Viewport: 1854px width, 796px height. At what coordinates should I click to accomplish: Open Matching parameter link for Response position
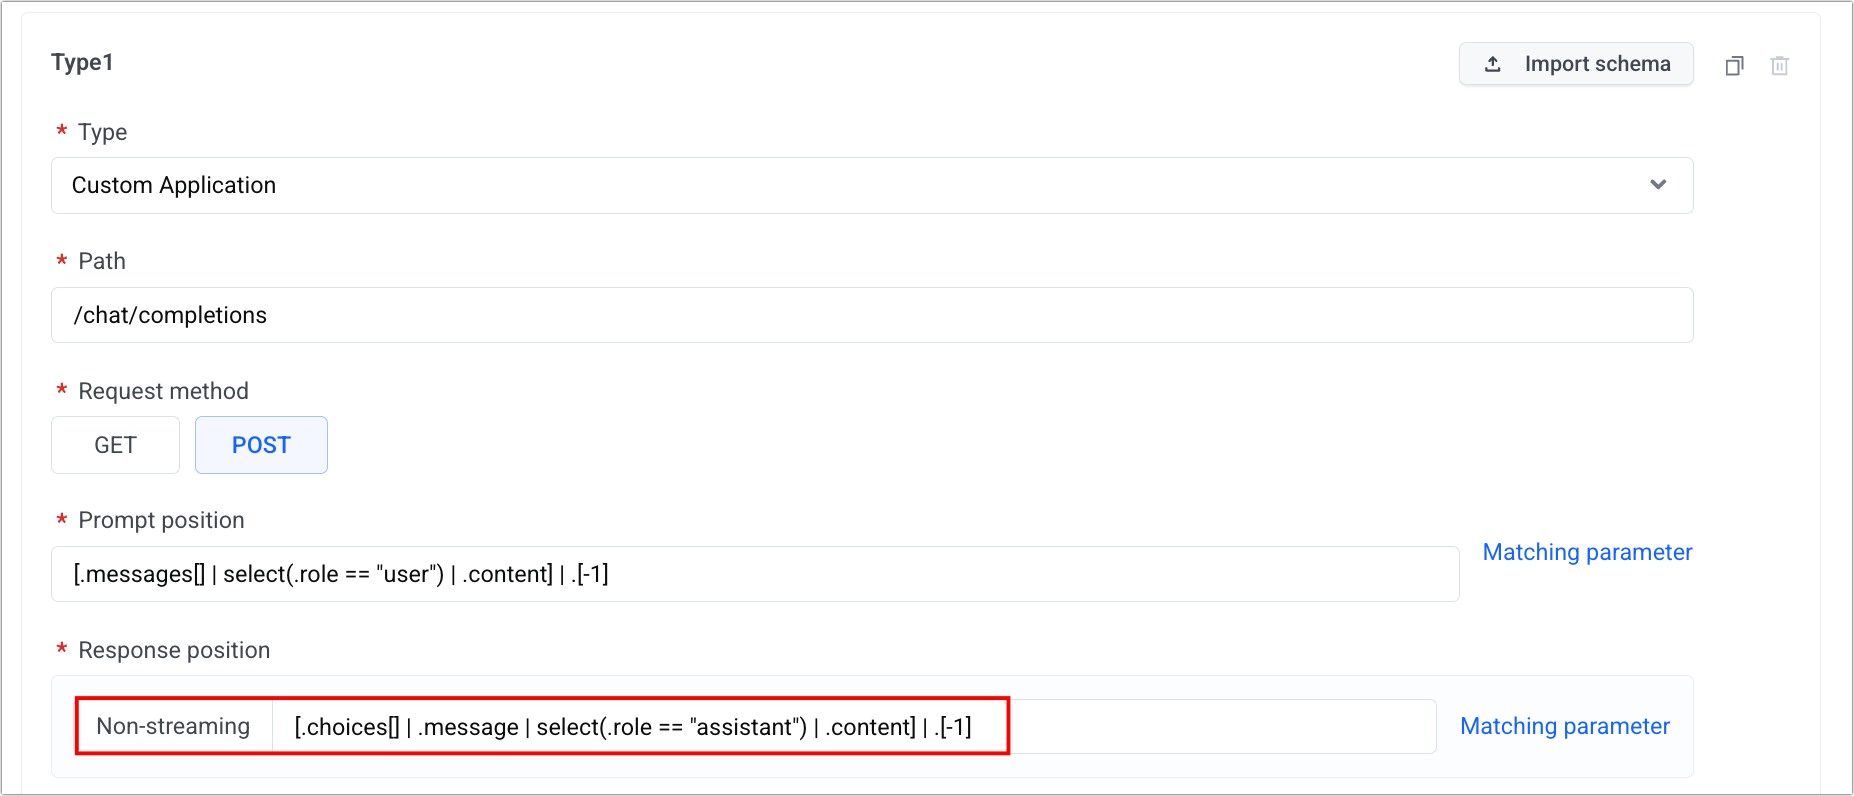click(x=1564, y=726)
